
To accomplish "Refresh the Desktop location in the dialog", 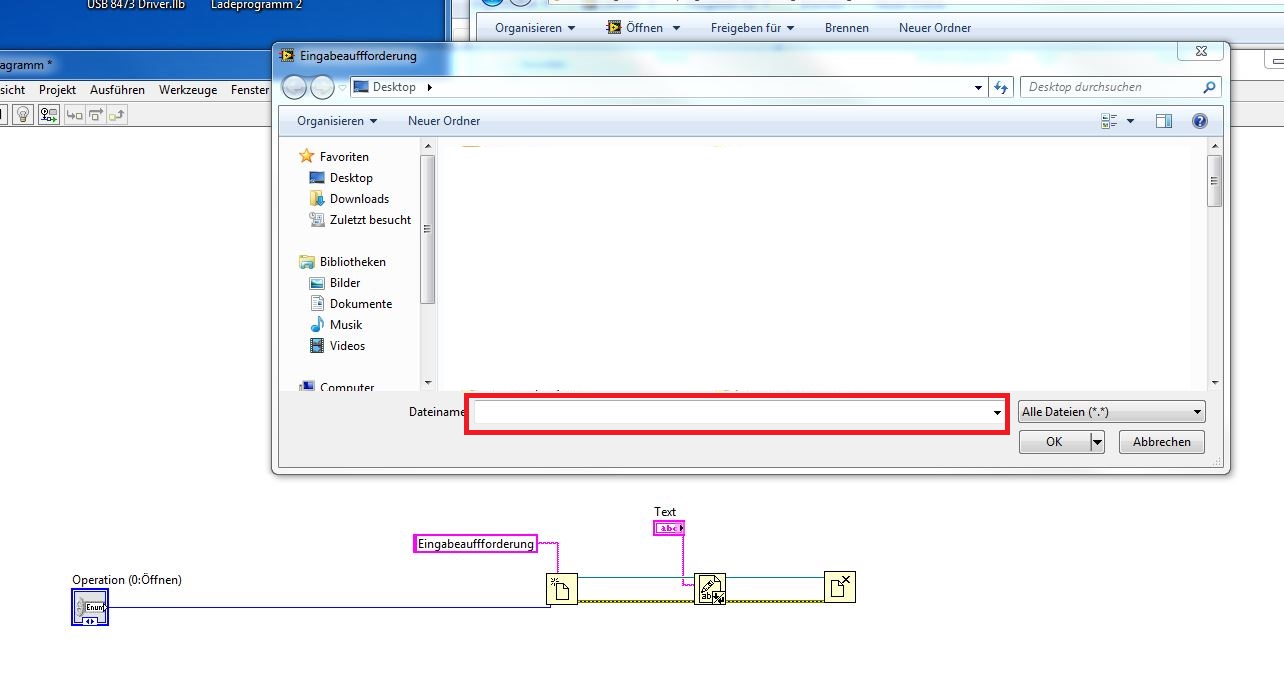I will 1002,87.
